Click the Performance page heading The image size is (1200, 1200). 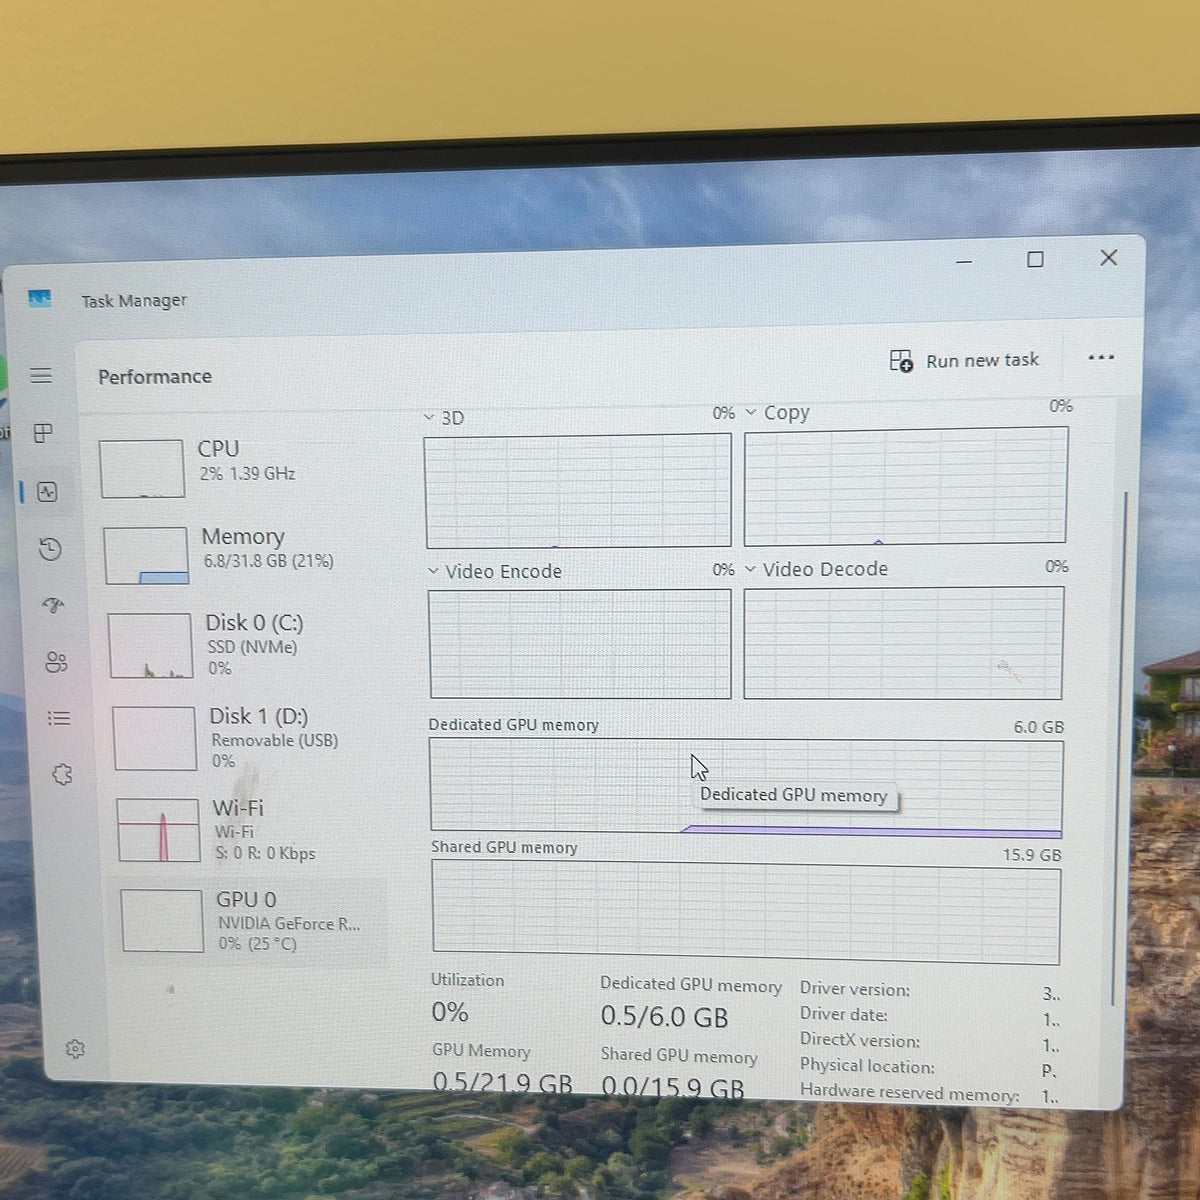(155, 377)
